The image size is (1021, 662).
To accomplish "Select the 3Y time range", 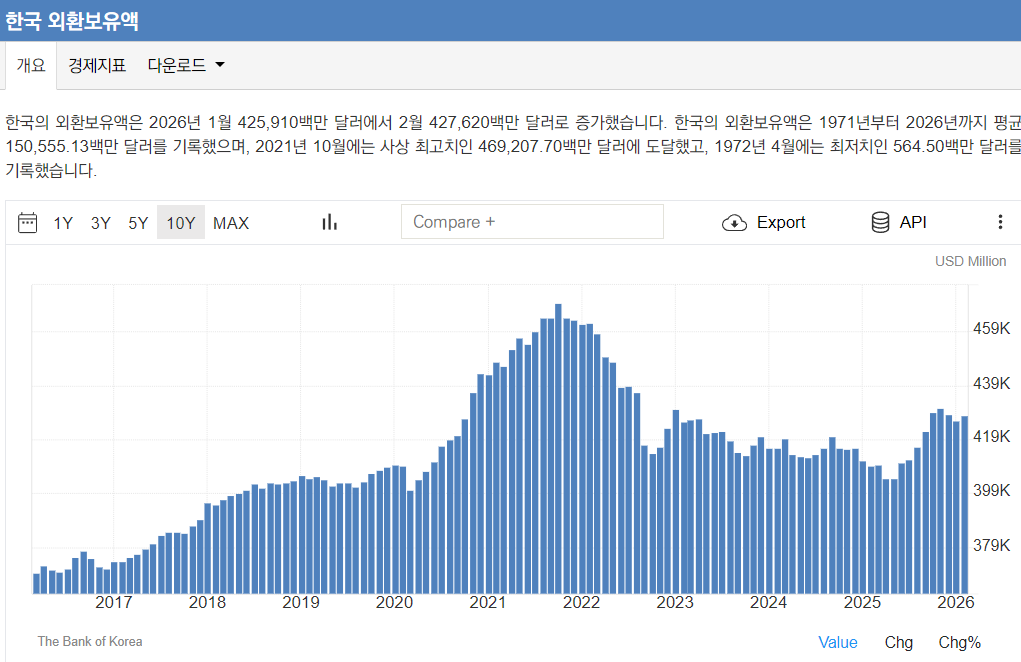I will click(x=100, y=223).
